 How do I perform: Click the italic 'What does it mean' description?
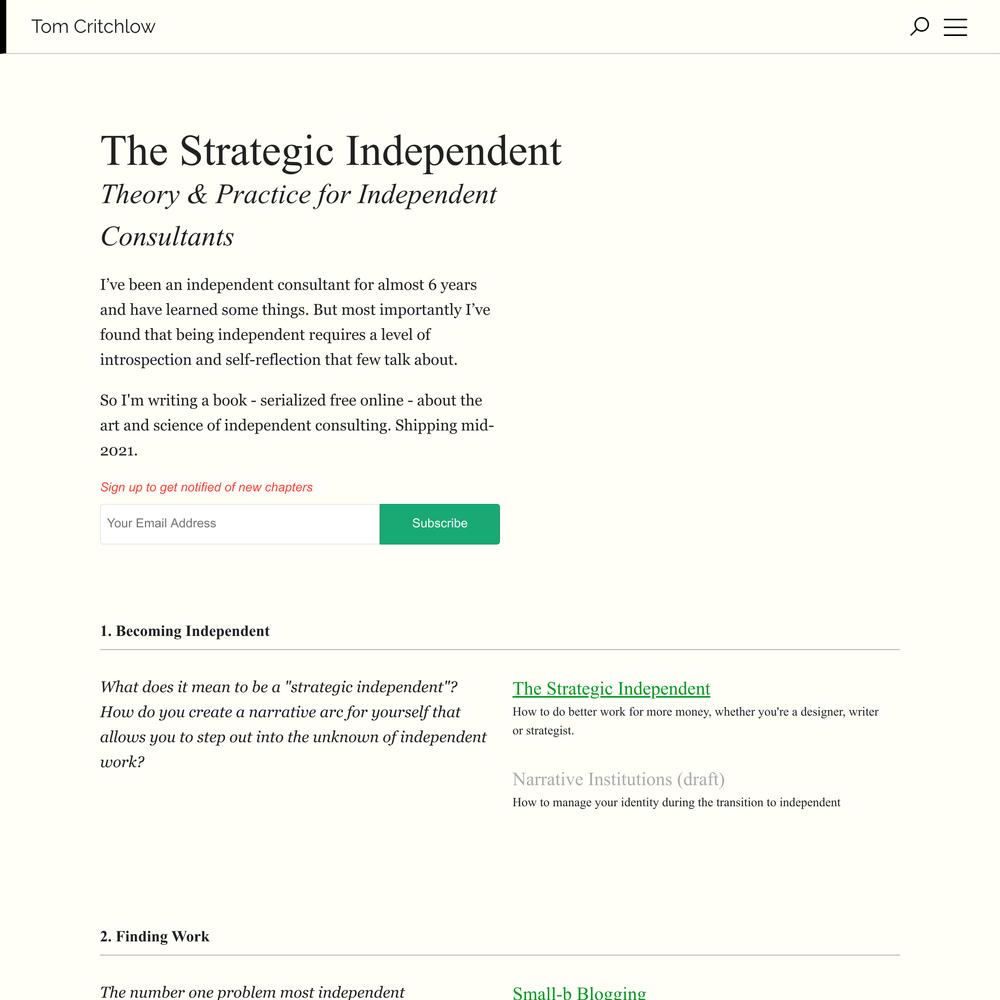pyautogui.click(x=293, y=724)
